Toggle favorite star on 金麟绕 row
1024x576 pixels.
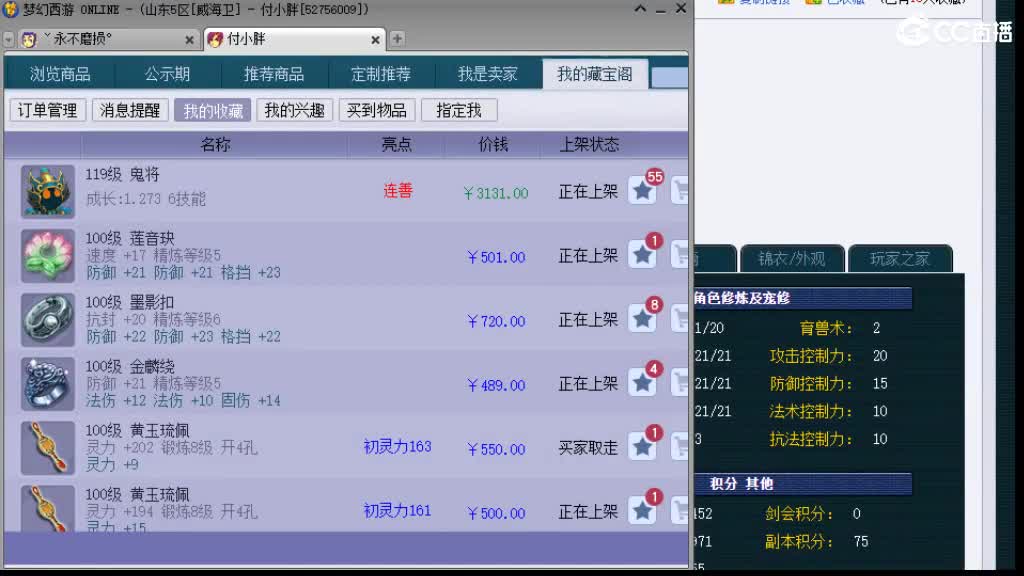[x=643, y=383]
